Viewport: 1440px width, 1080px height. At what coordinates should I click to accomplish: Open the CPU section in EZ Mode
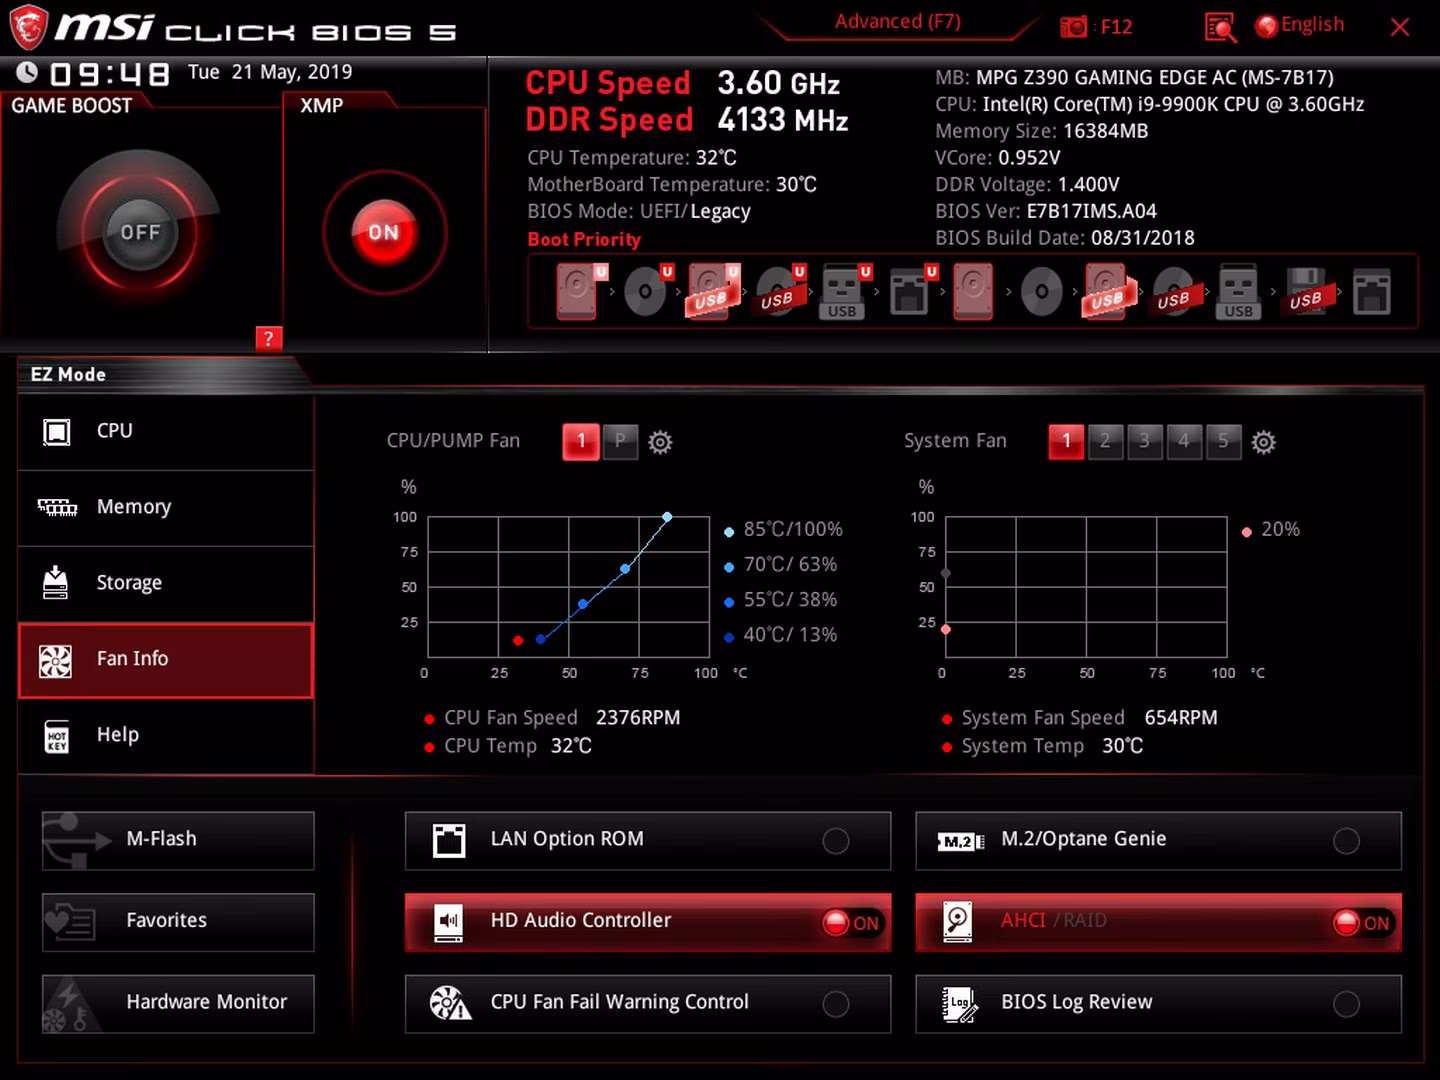[166, 432]
